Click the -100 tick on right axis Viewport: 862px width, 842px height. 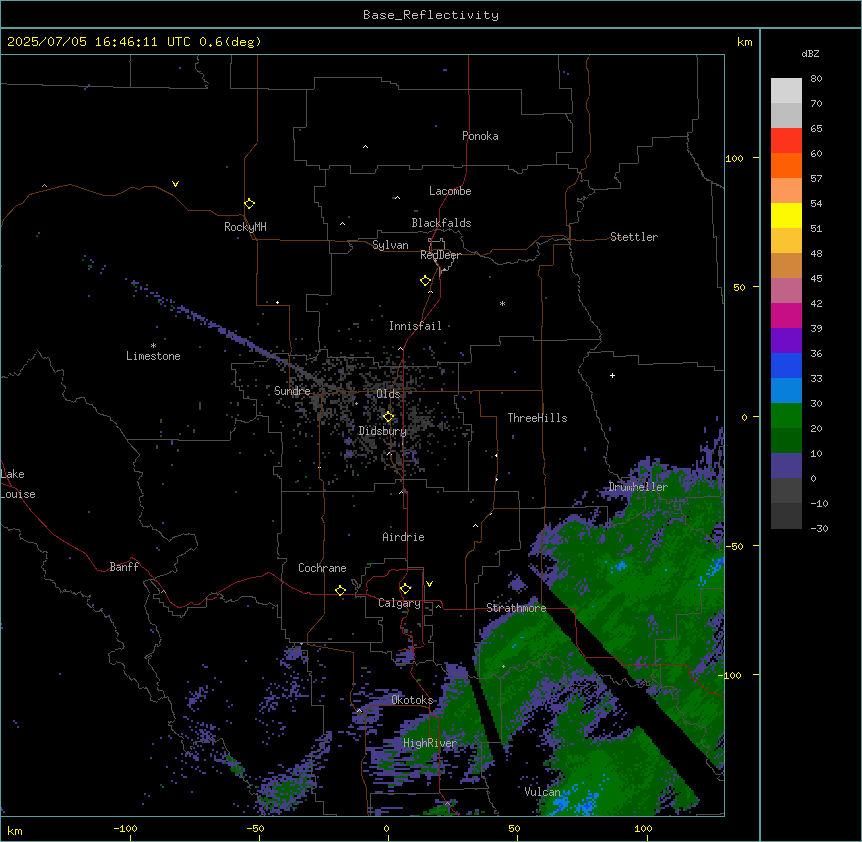pos(732,675)
